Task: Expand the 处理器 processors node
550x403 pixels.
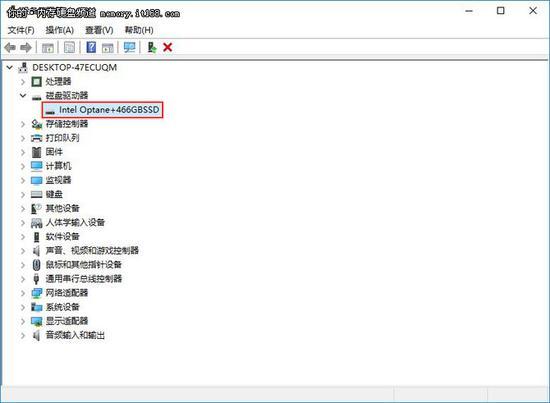Action: click(23, 82)
